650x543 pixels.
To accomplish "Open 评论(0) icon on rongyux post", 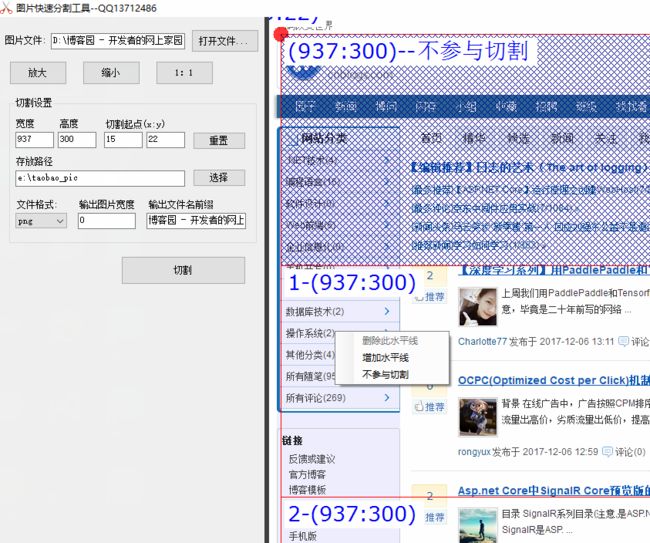I will (607, 451).
